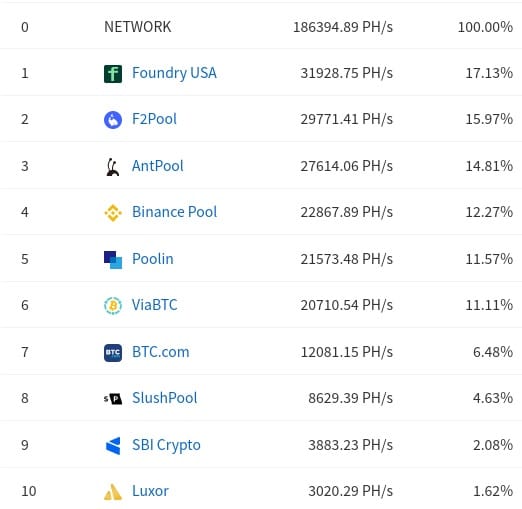Click the SlushPool black logo icon
The height and width of the screenshot is (509, 522).
click(113, 399)
